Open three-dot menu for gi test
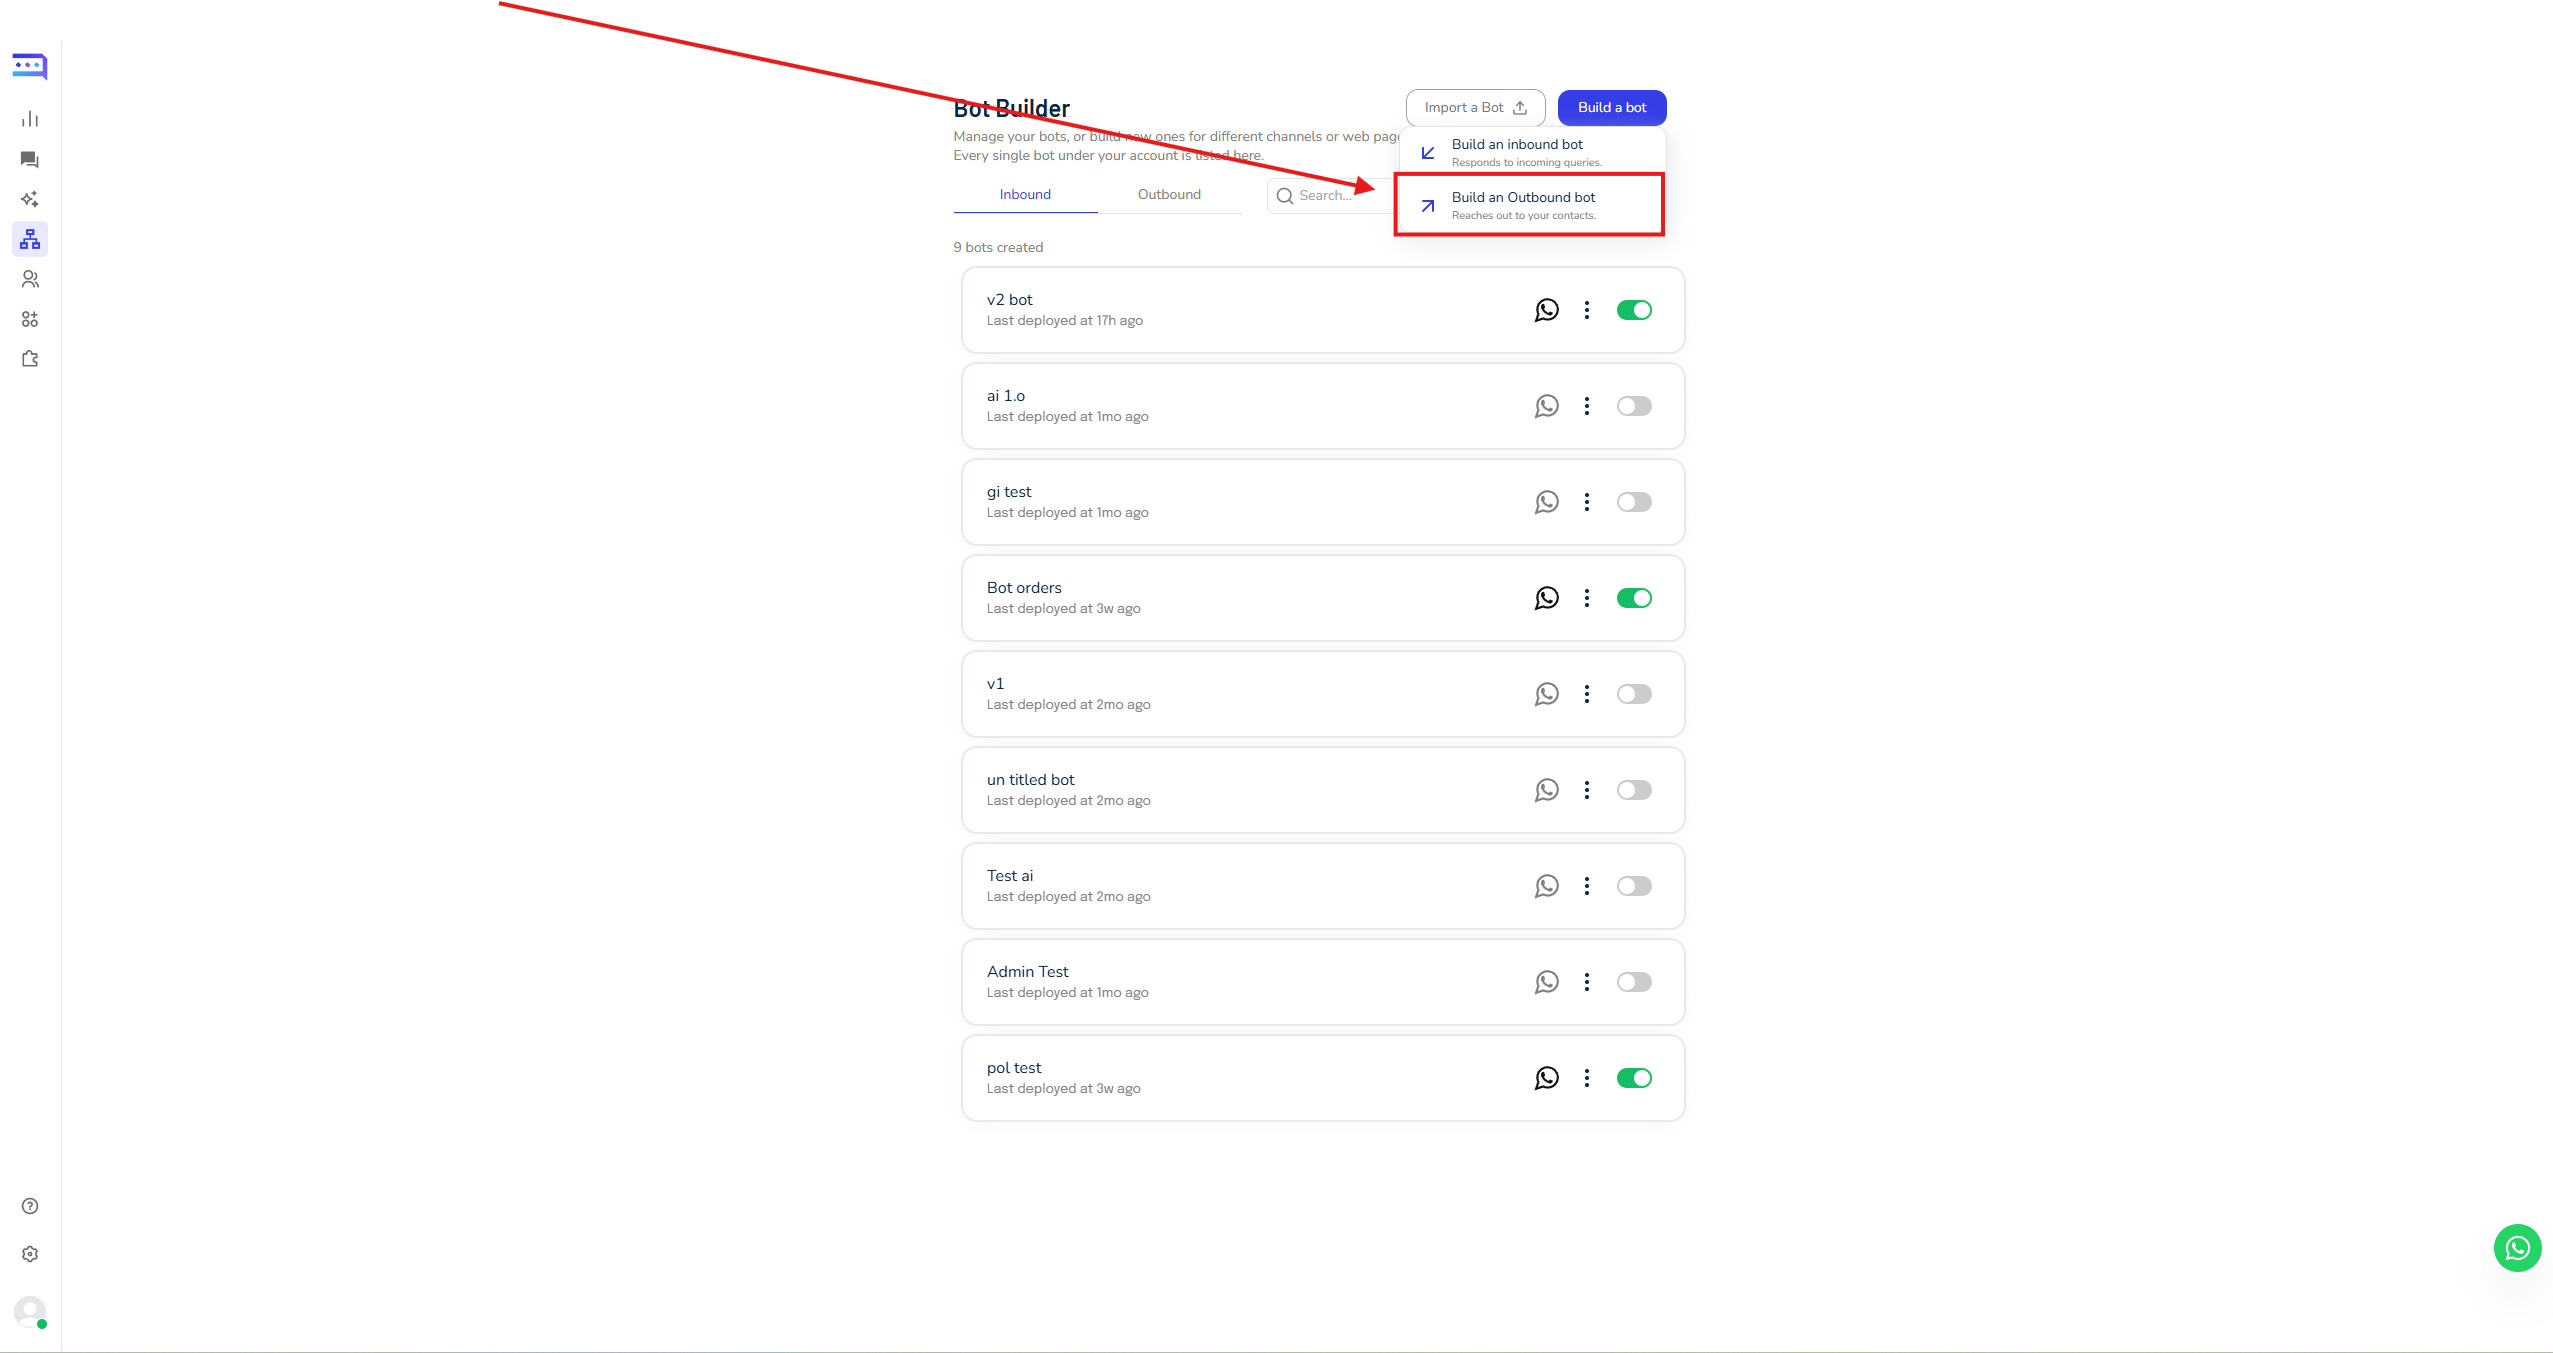Viewport: 2553px width, 1353px height. pyautogui.click(x=1586, y=502)
